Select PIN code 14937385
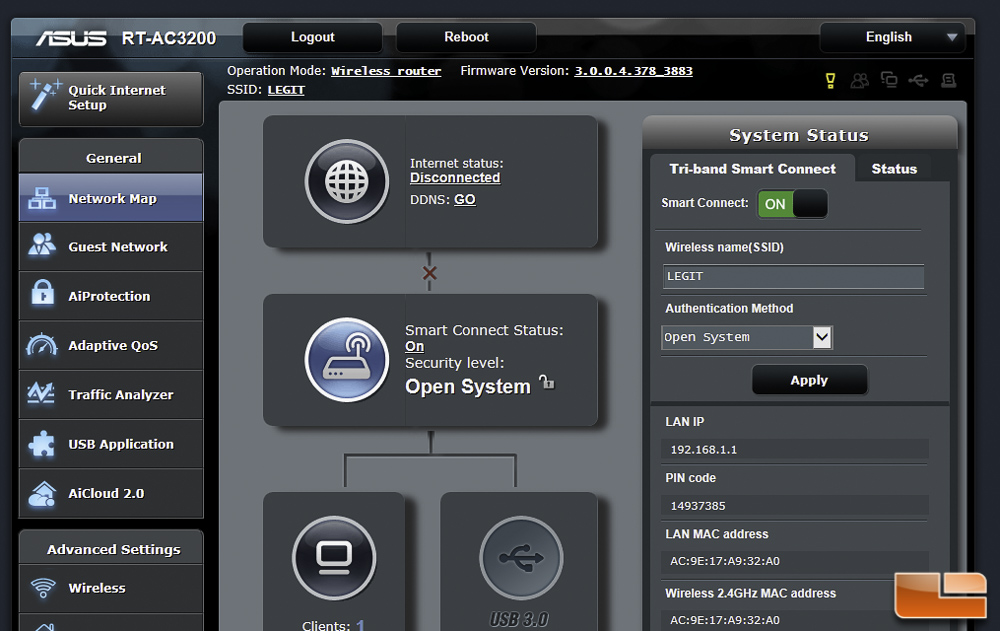Viewport: 1000px width, 631px height. [x=698, y=506]
